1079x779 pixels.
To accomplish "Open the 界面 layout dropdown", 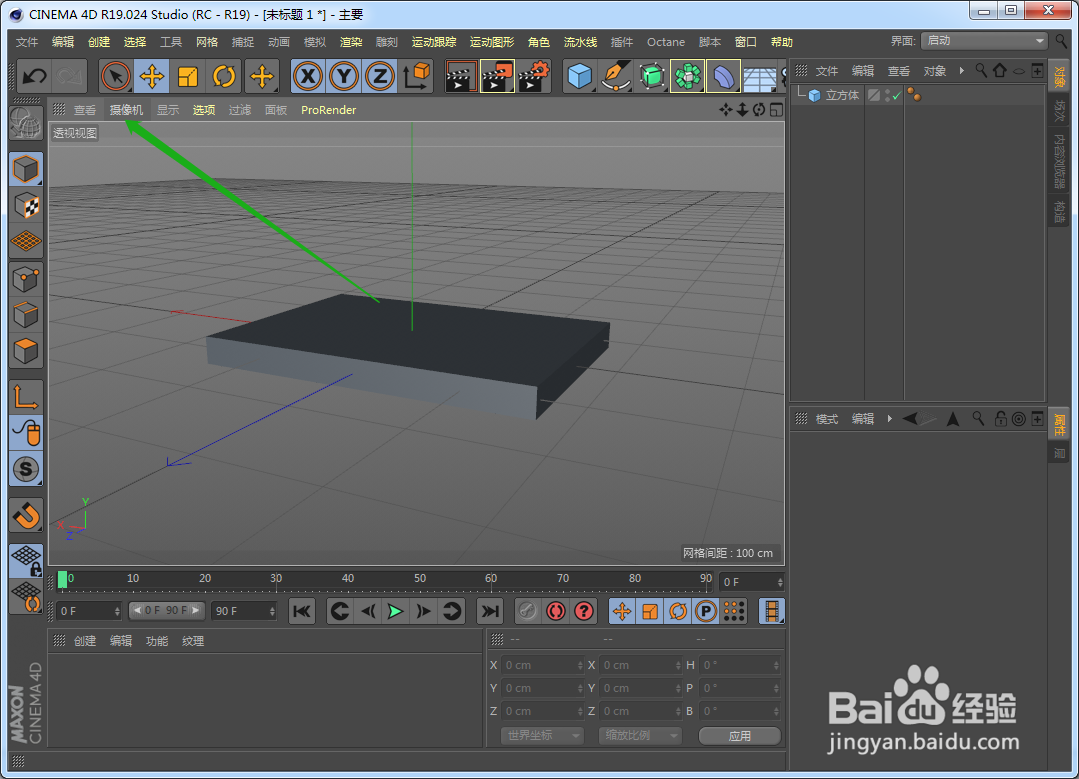I will click(x=984, y=41).
